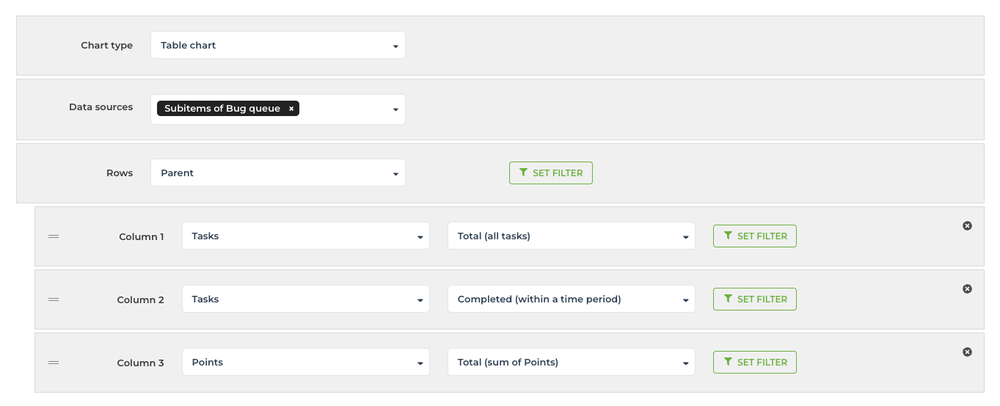Open Column 2 Tasks dropdown
The image size is (1000, 406).
[306, 299]
